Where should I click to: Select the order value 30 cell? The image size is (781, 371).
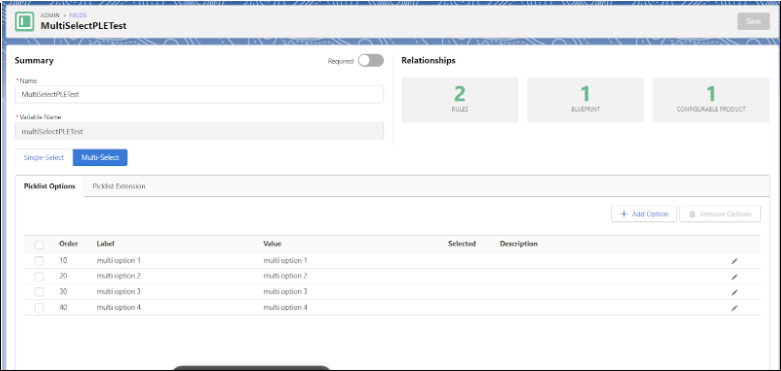[x=63, y=292]
